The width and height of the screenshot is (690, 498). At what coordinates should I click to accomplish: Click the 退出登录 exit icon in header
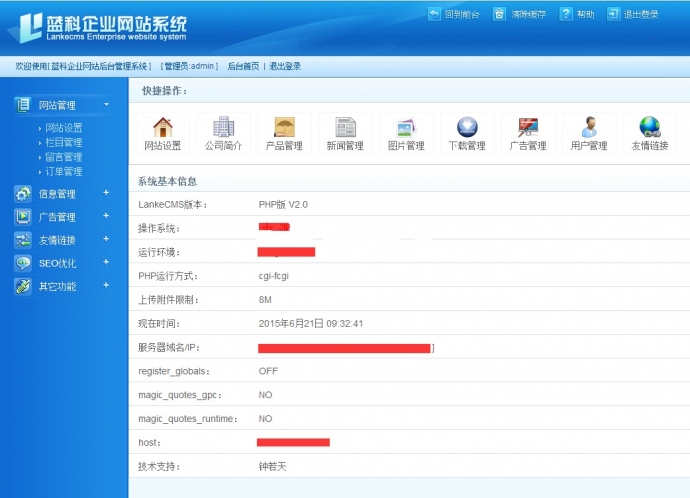(x=613, y=14)
